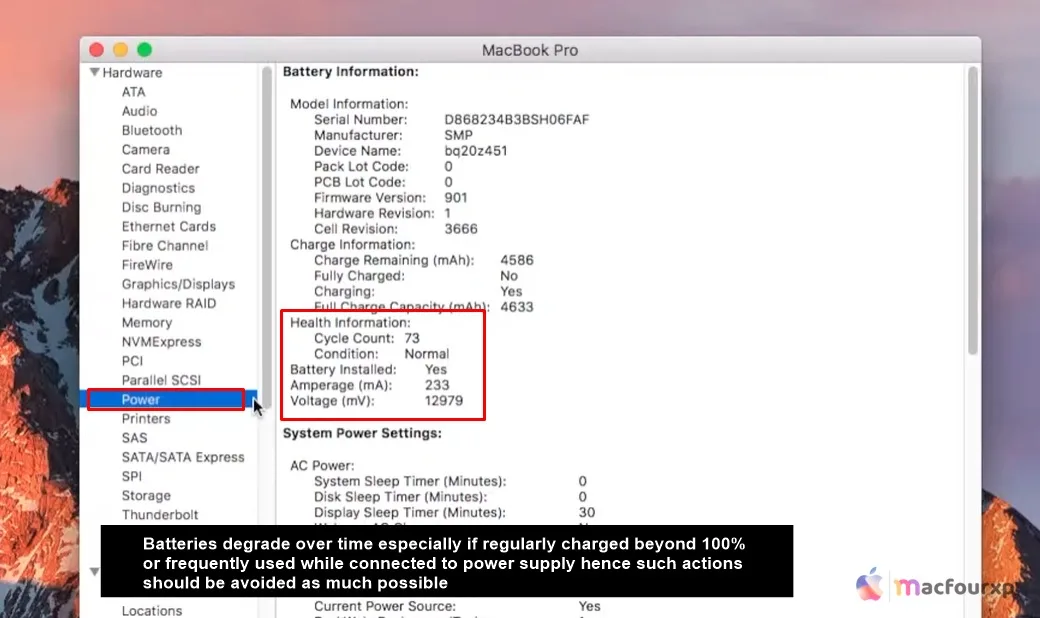
Task: Open the Fibre Channel entry
Action: [164, 246]
